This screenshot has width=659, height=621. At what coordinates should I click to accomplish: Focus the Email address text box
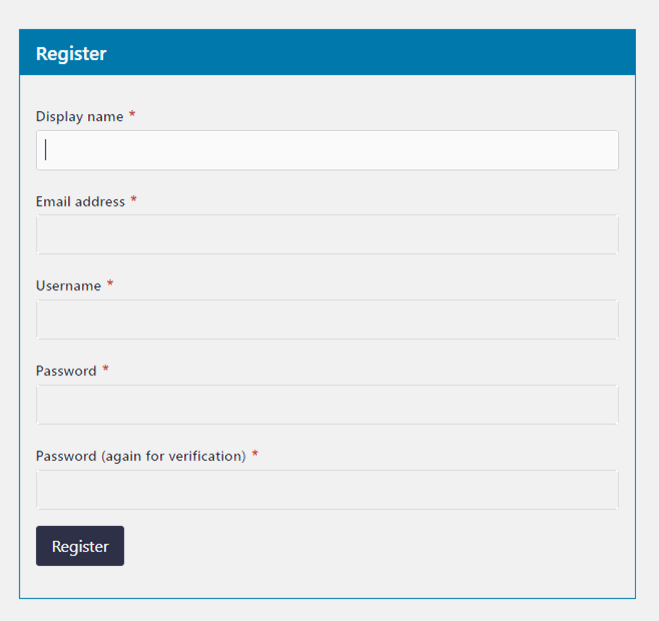click(x=327, y=235)
